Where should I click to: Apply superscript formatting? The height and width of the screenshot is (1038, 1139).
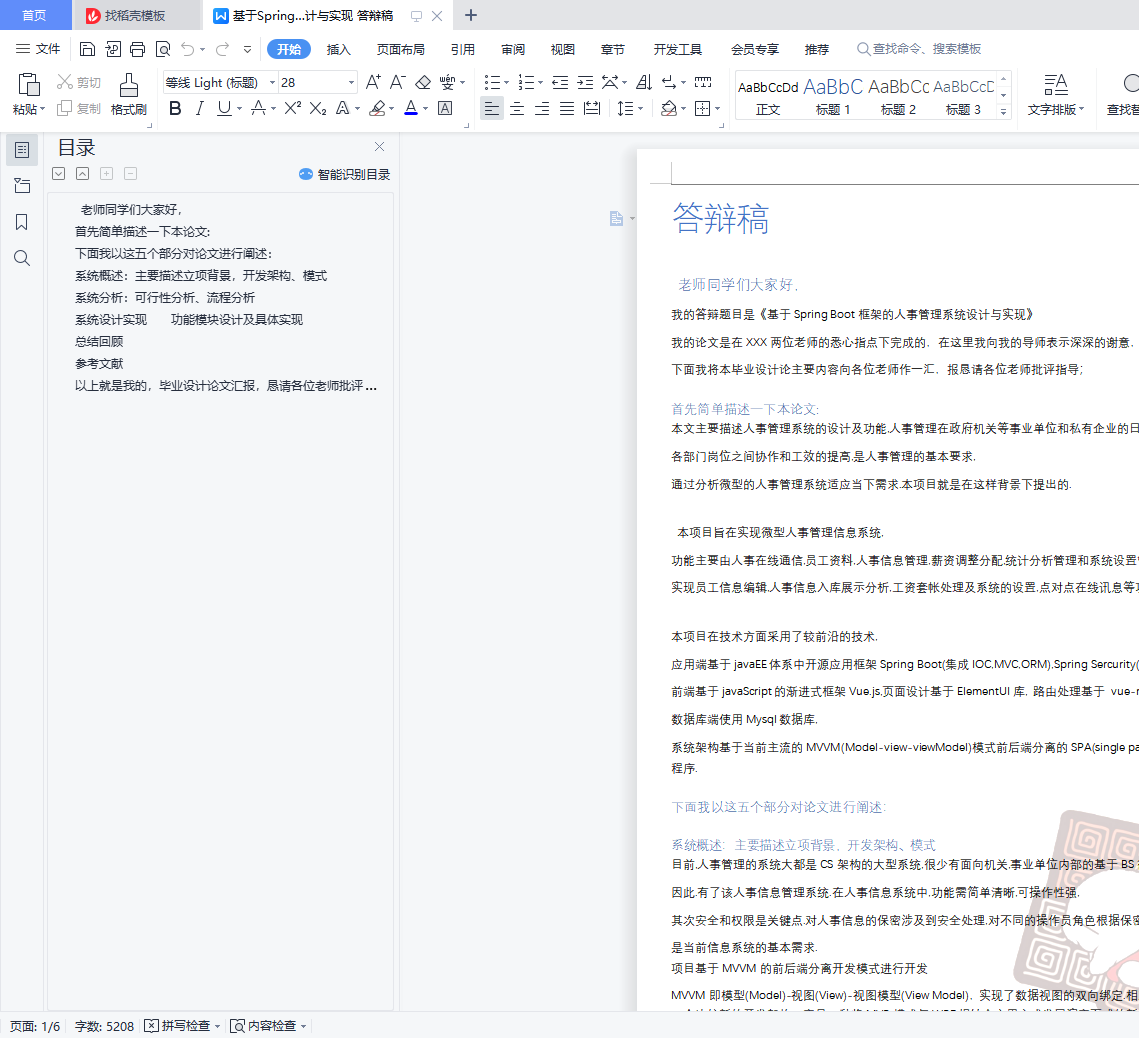[293, 108]
